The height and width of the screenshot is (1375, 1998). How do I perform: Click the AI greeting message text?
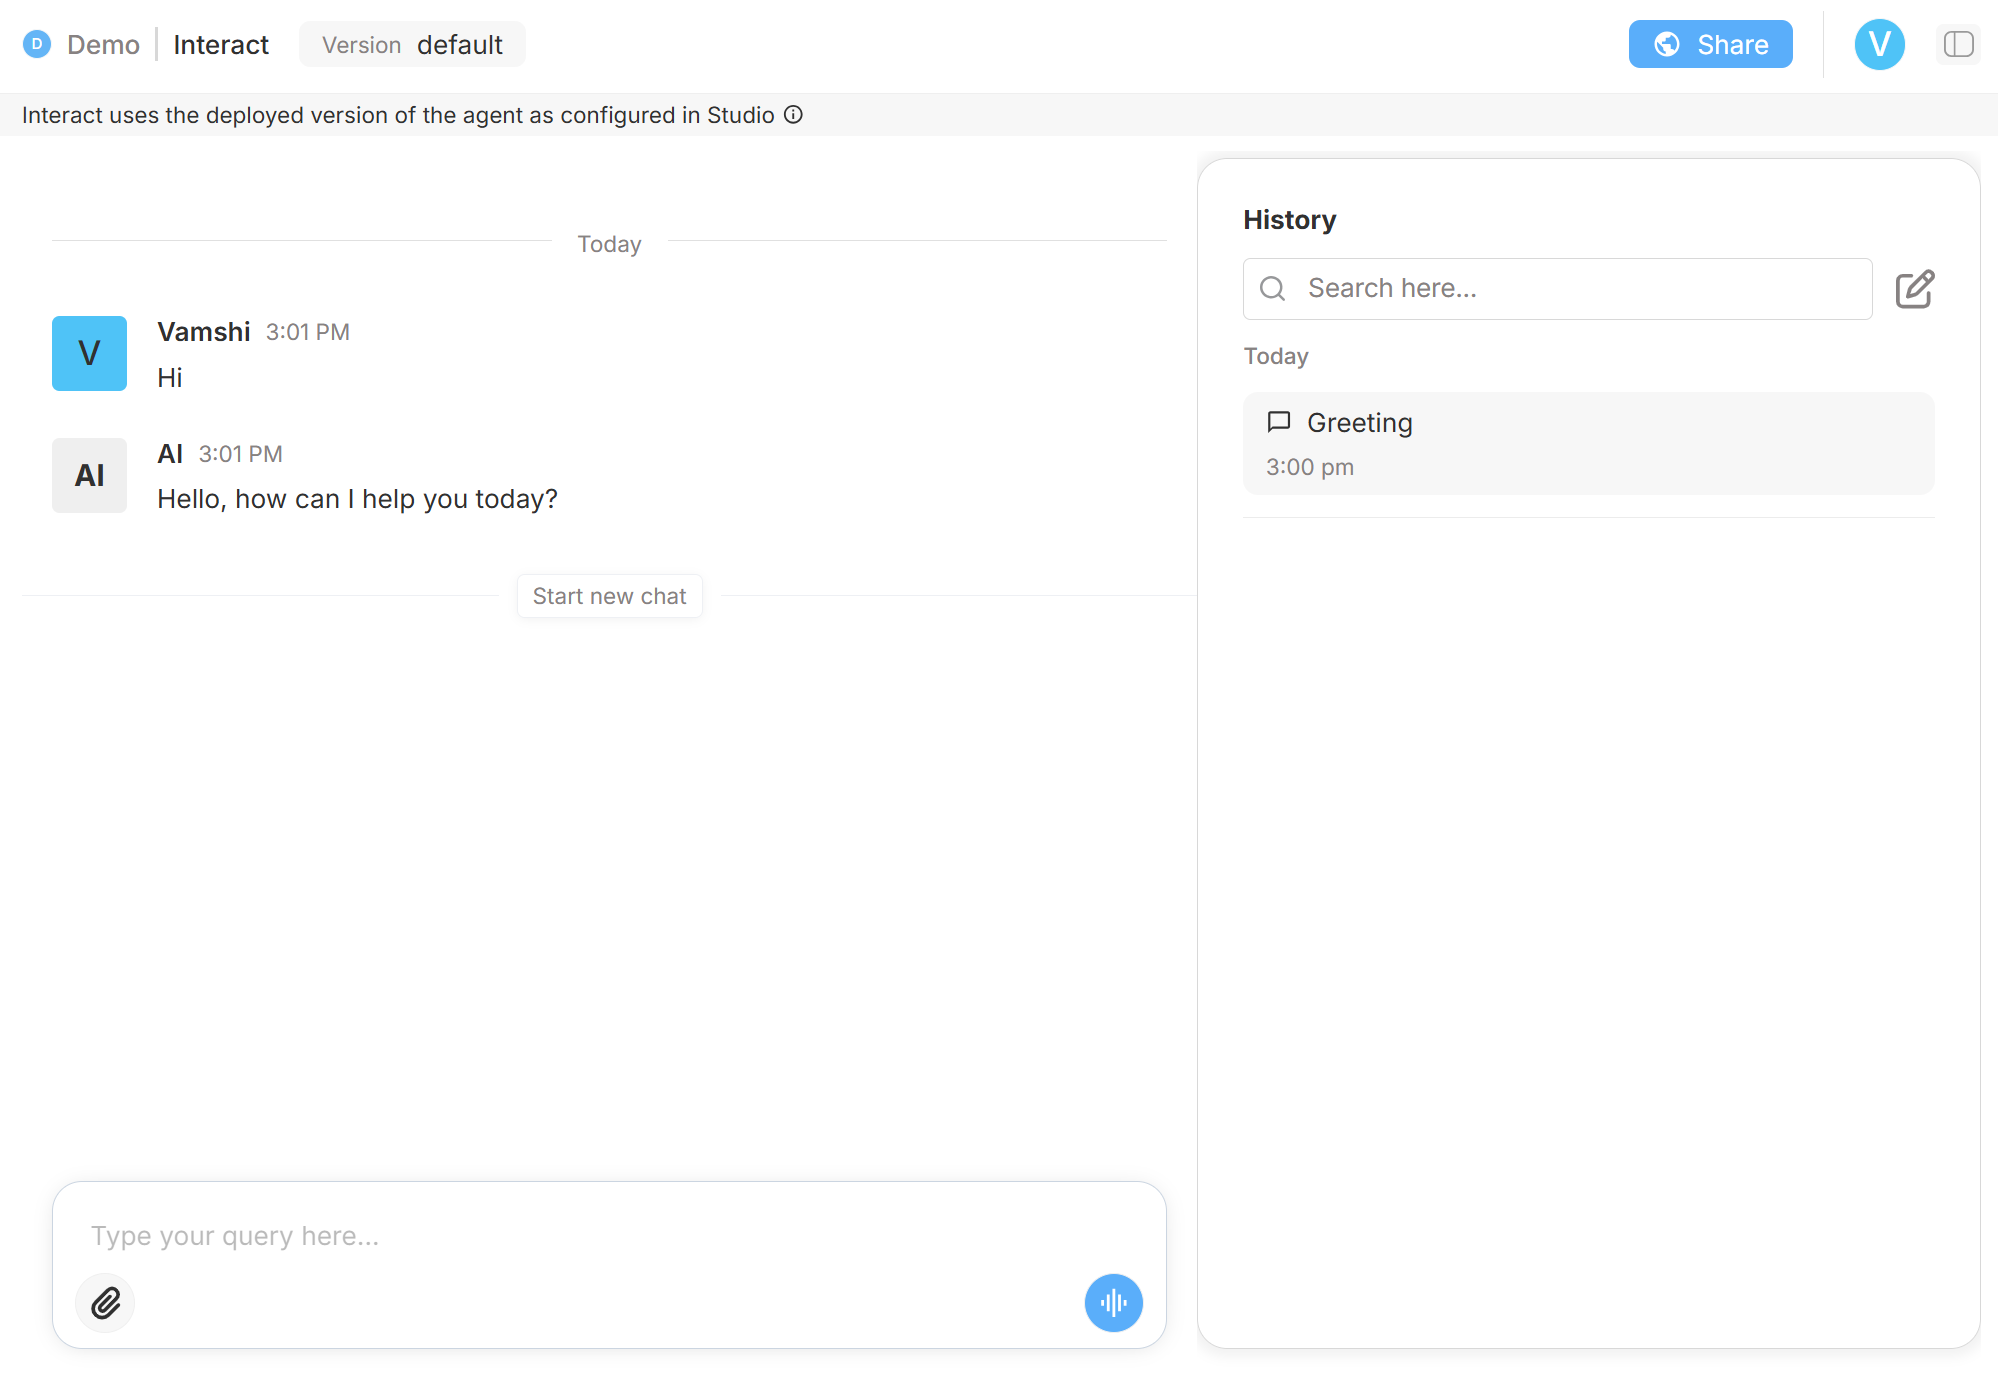point(357,499)
